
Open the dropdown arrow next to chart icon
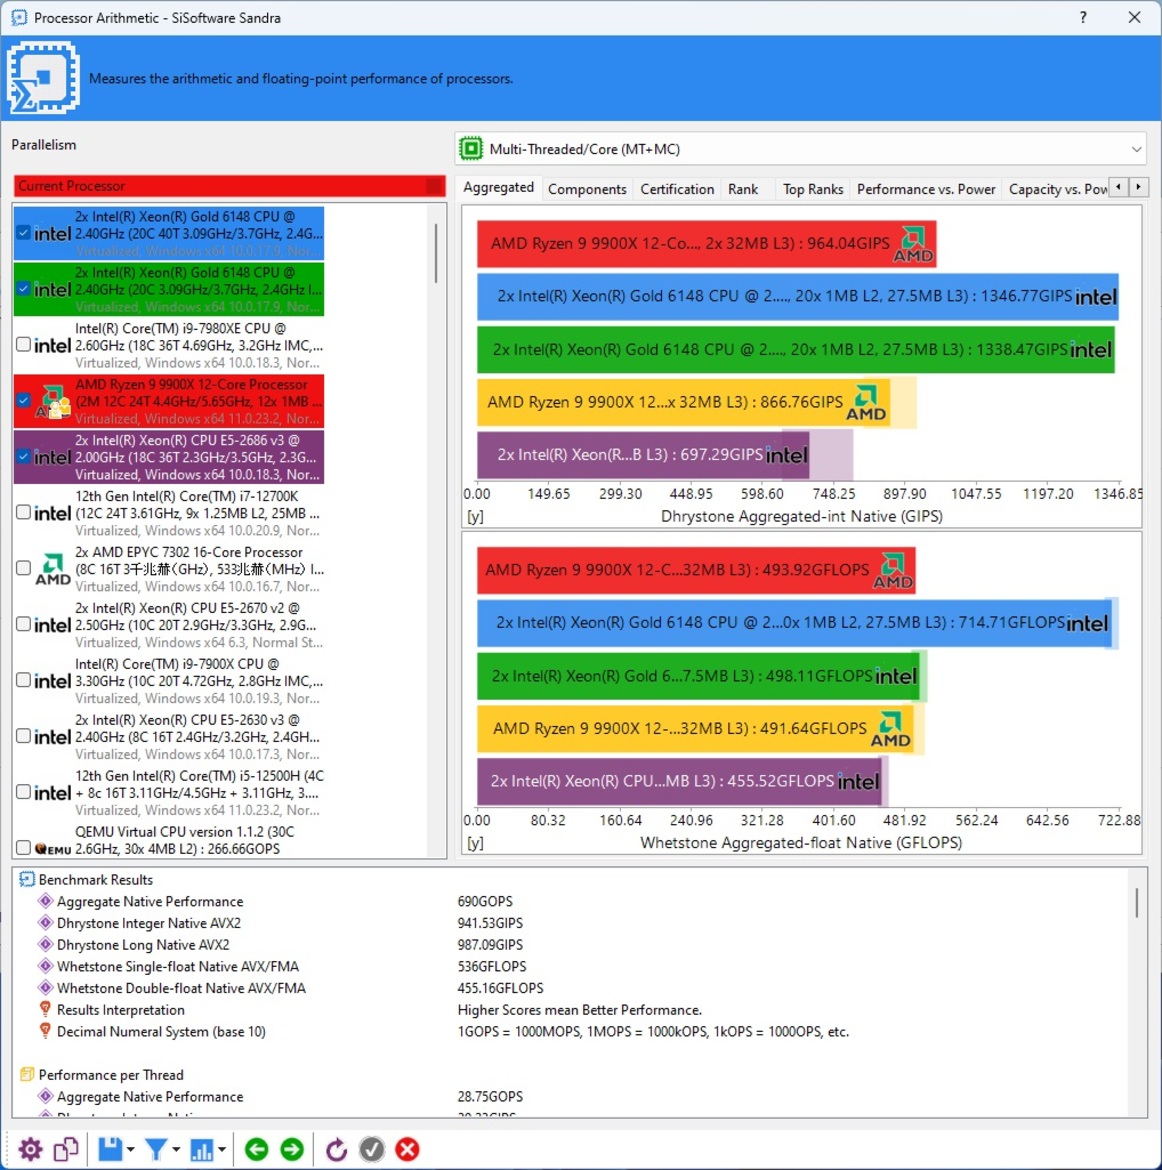[x=222, y=1150]
